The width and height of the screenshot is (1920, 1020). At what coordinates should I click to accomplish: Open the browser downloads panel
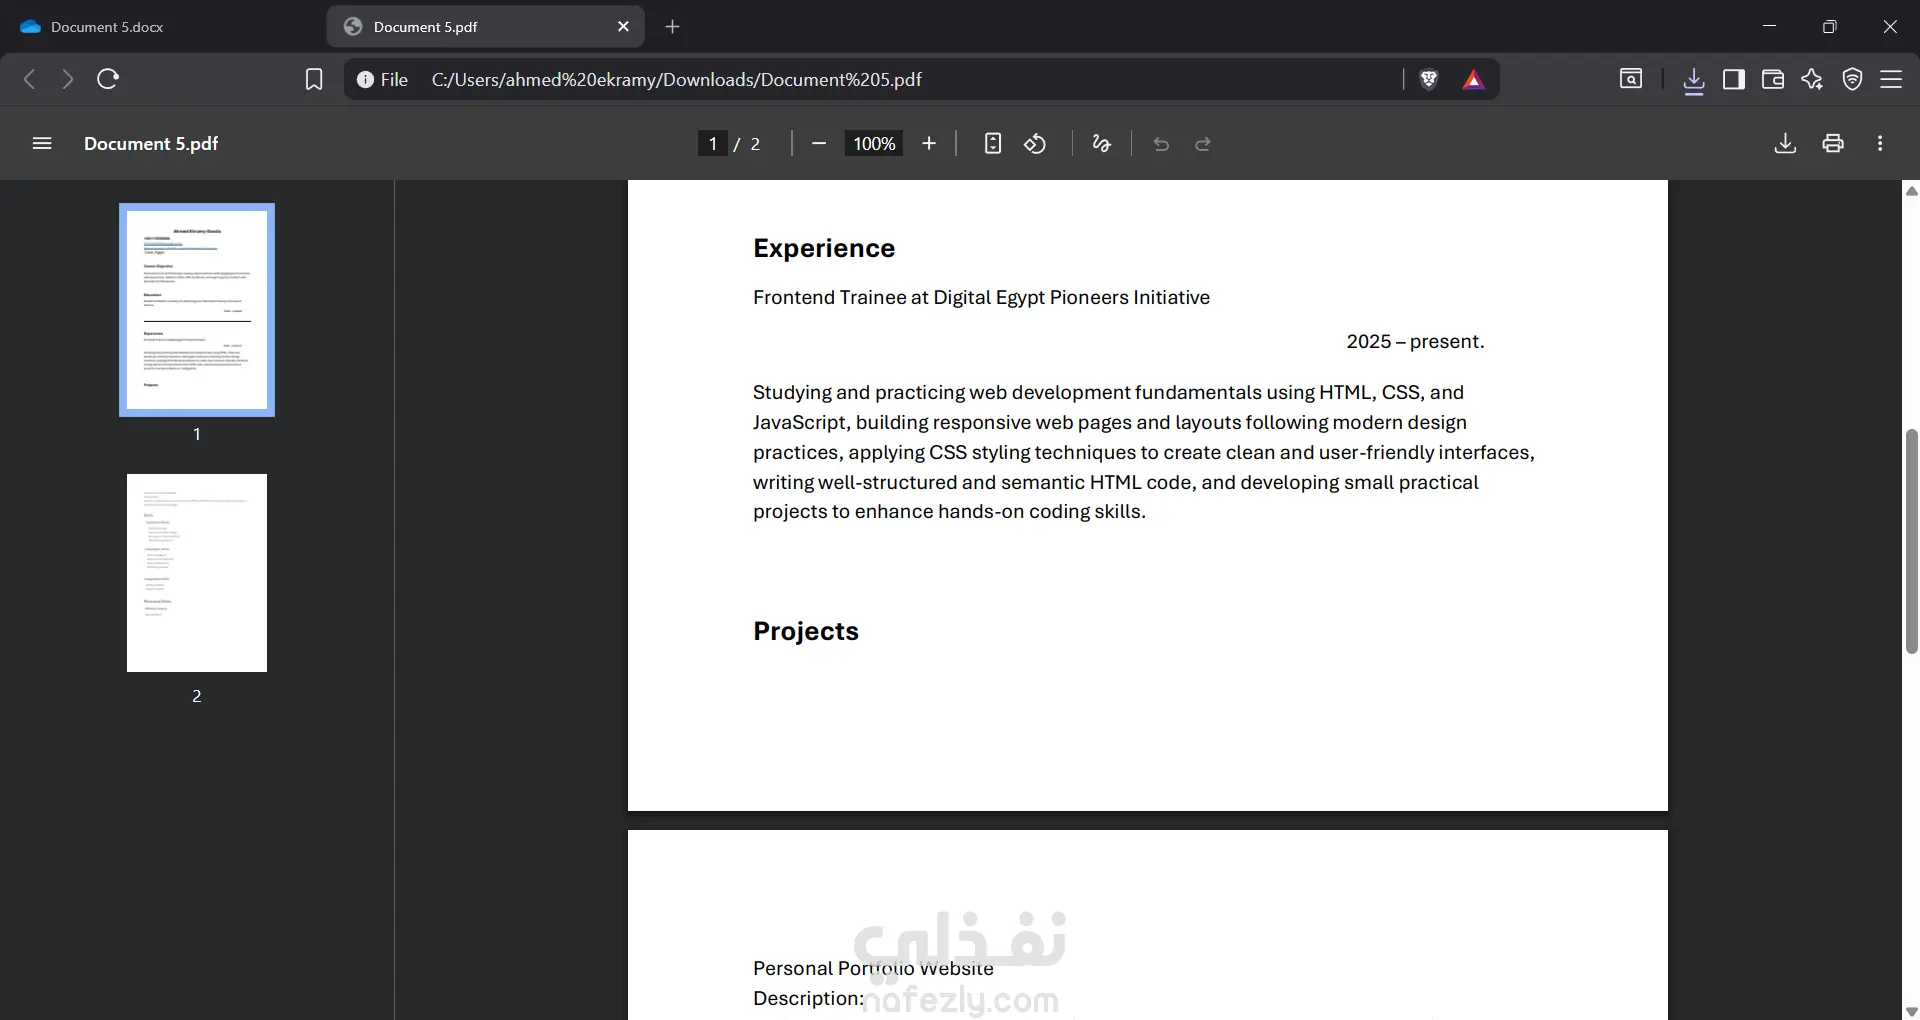click(x=1693, y=80)
